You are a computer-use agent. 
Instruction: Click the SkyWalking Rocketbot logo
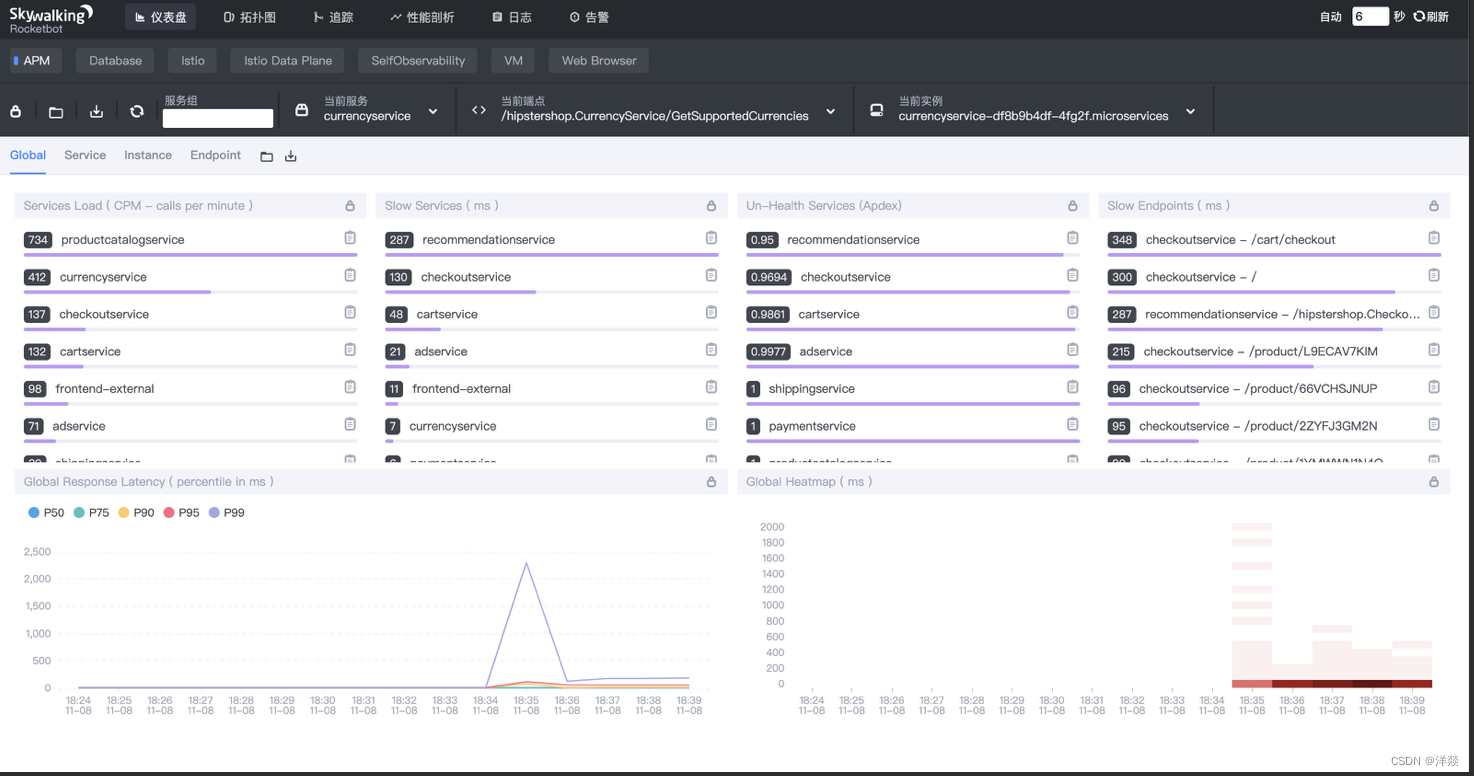coord(50,18)
